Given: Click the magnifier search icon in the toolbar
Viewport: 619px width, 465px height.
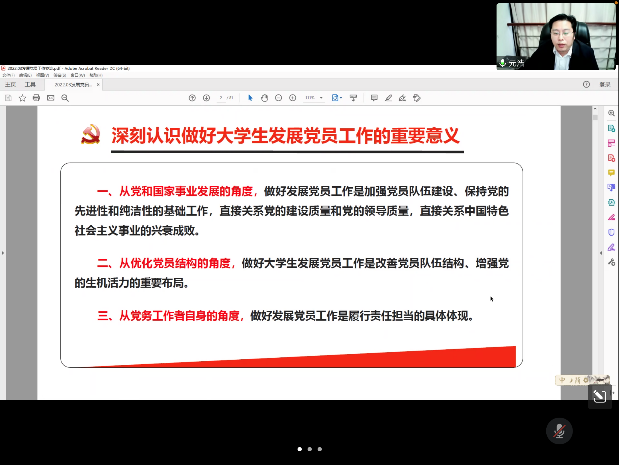Looking at the screenshot, I should click(x=63, y=98).
